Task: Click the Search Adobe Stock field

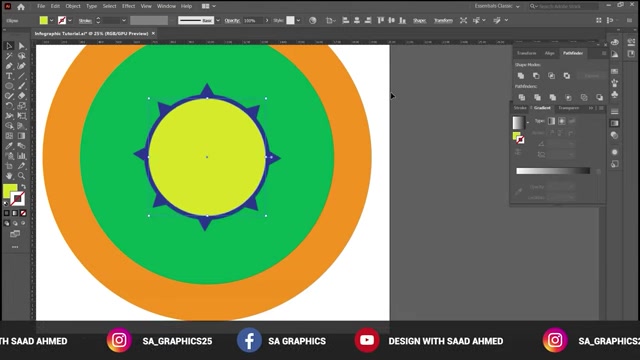Action: [x=564, y=6]
